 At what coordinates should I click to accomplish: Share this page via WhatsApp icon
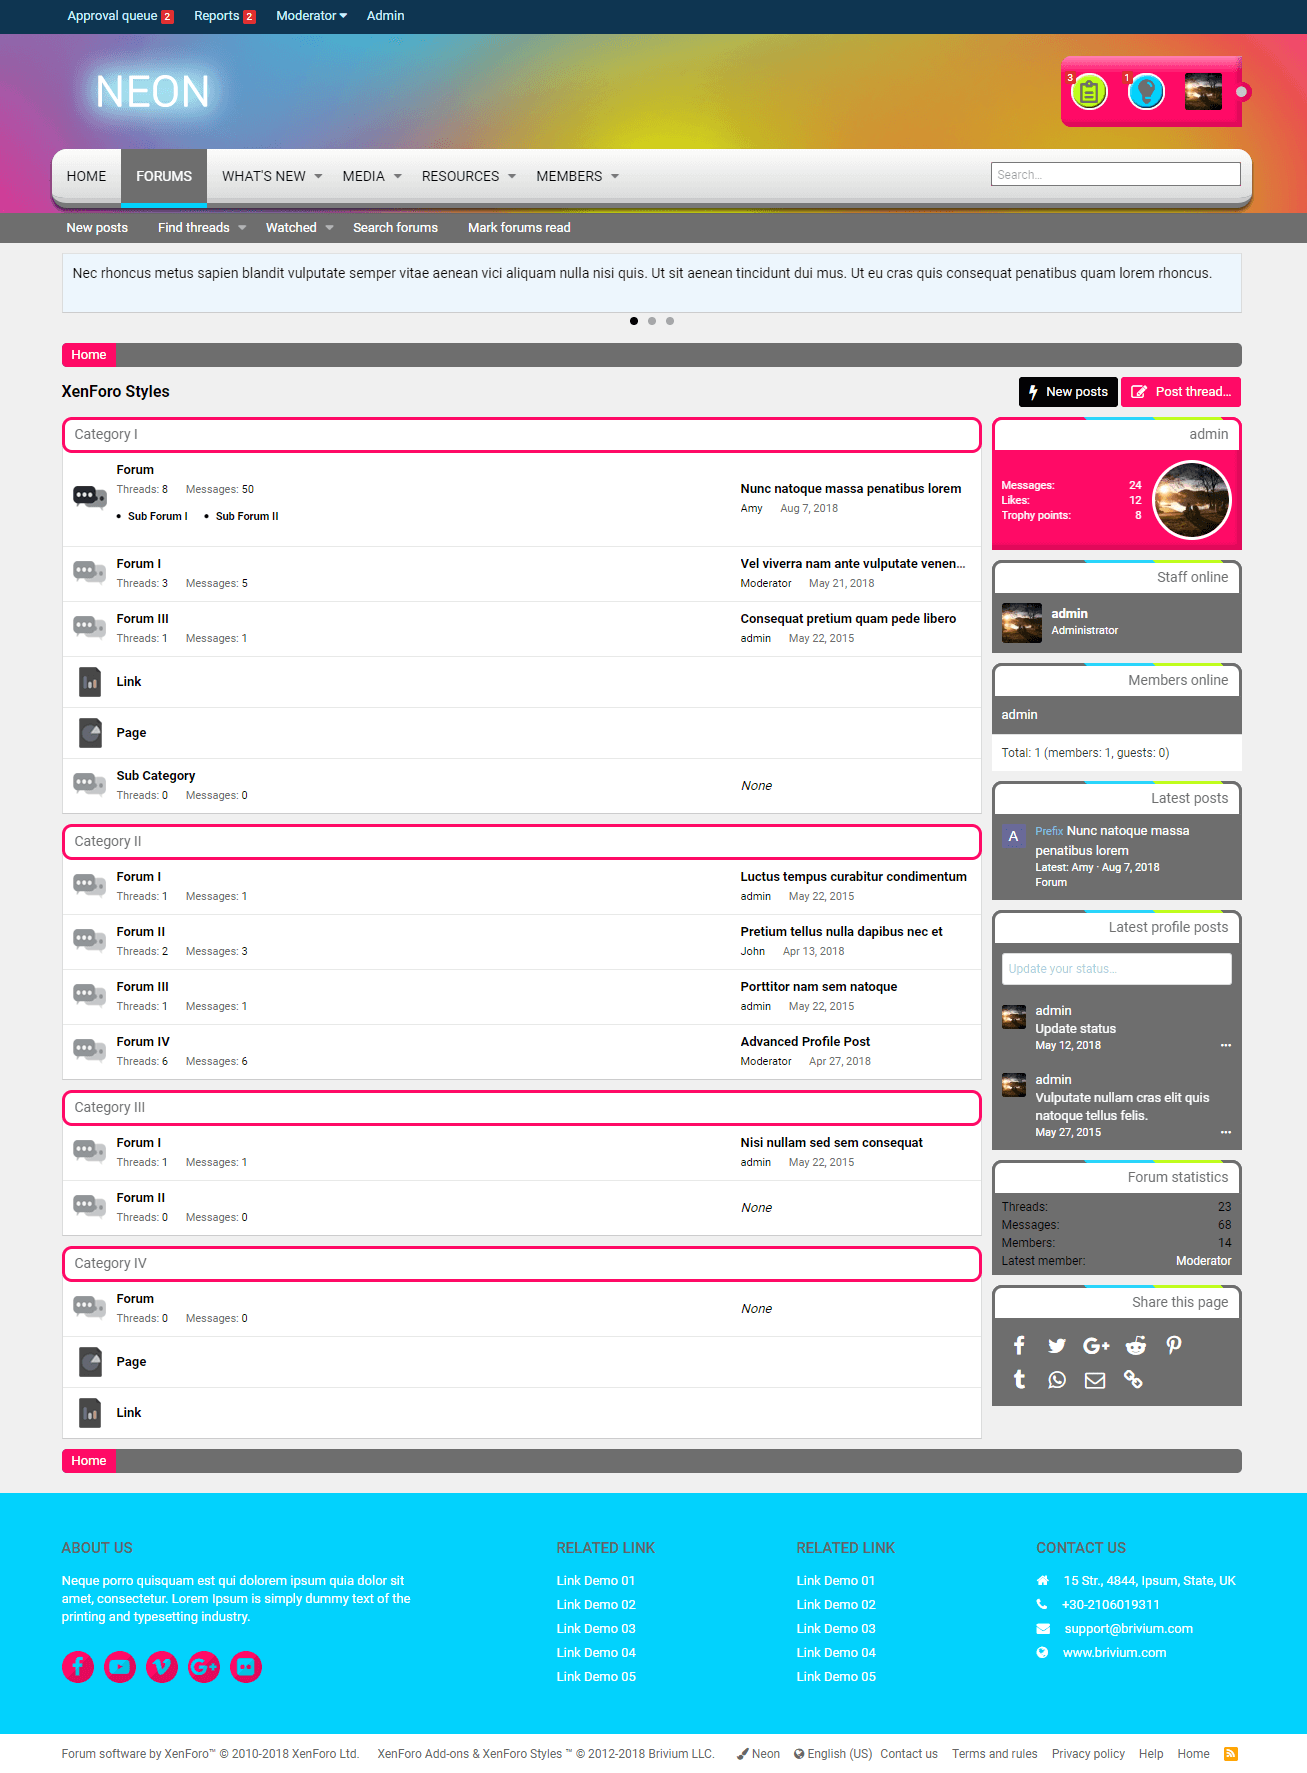(1057, 1380)
